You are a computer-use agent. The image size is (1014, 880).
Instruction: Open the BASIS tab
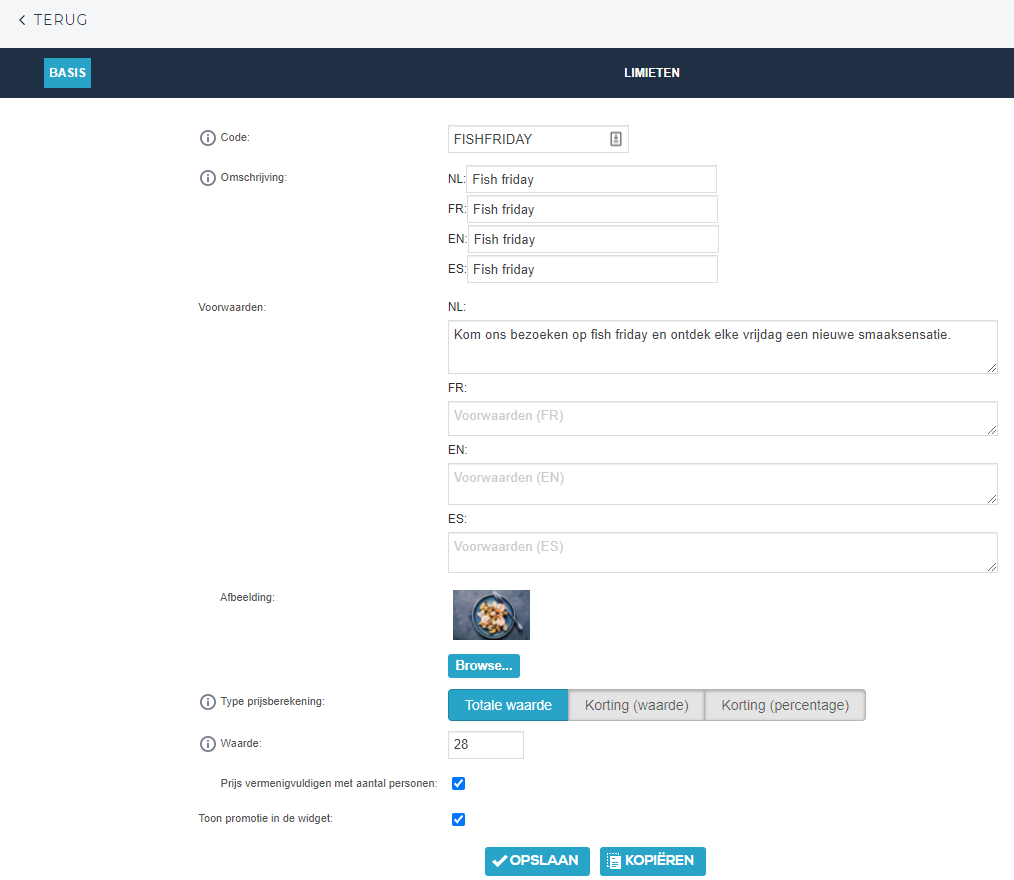67,73
